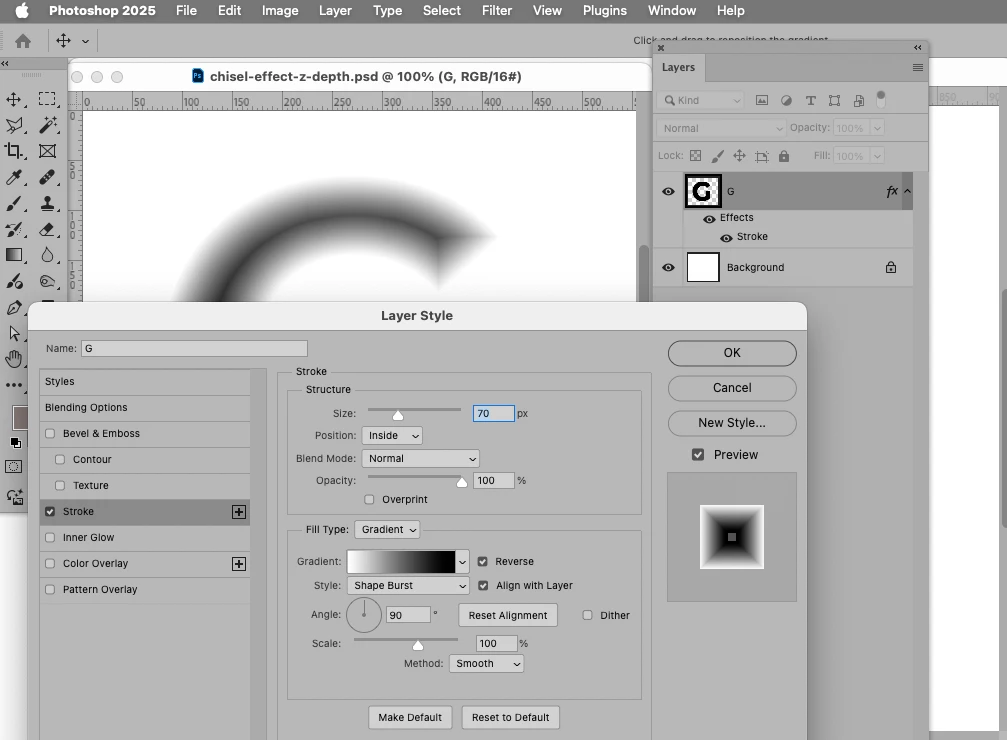1007x740 pixels.
Task: Filter layers by pixel layer icon
Action: click(x=762, y=100)
